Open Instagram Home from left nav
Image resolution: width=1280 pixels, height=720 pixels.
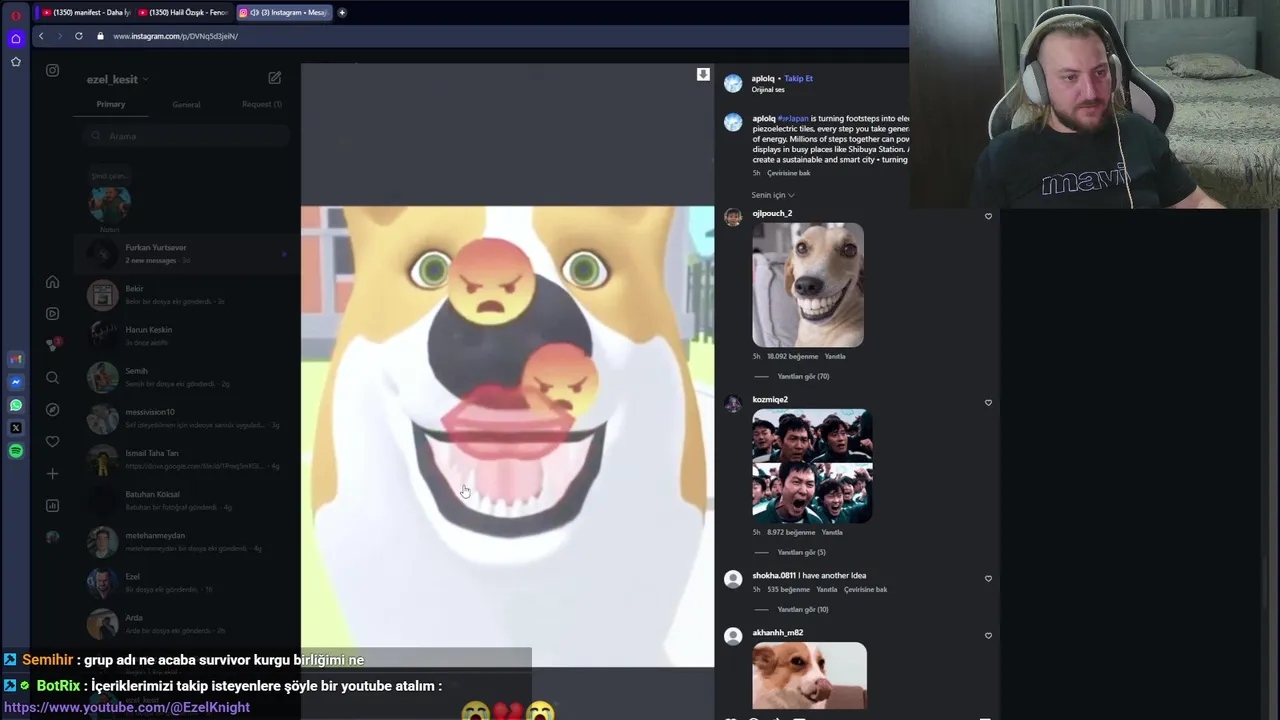(x=52, y=282)
